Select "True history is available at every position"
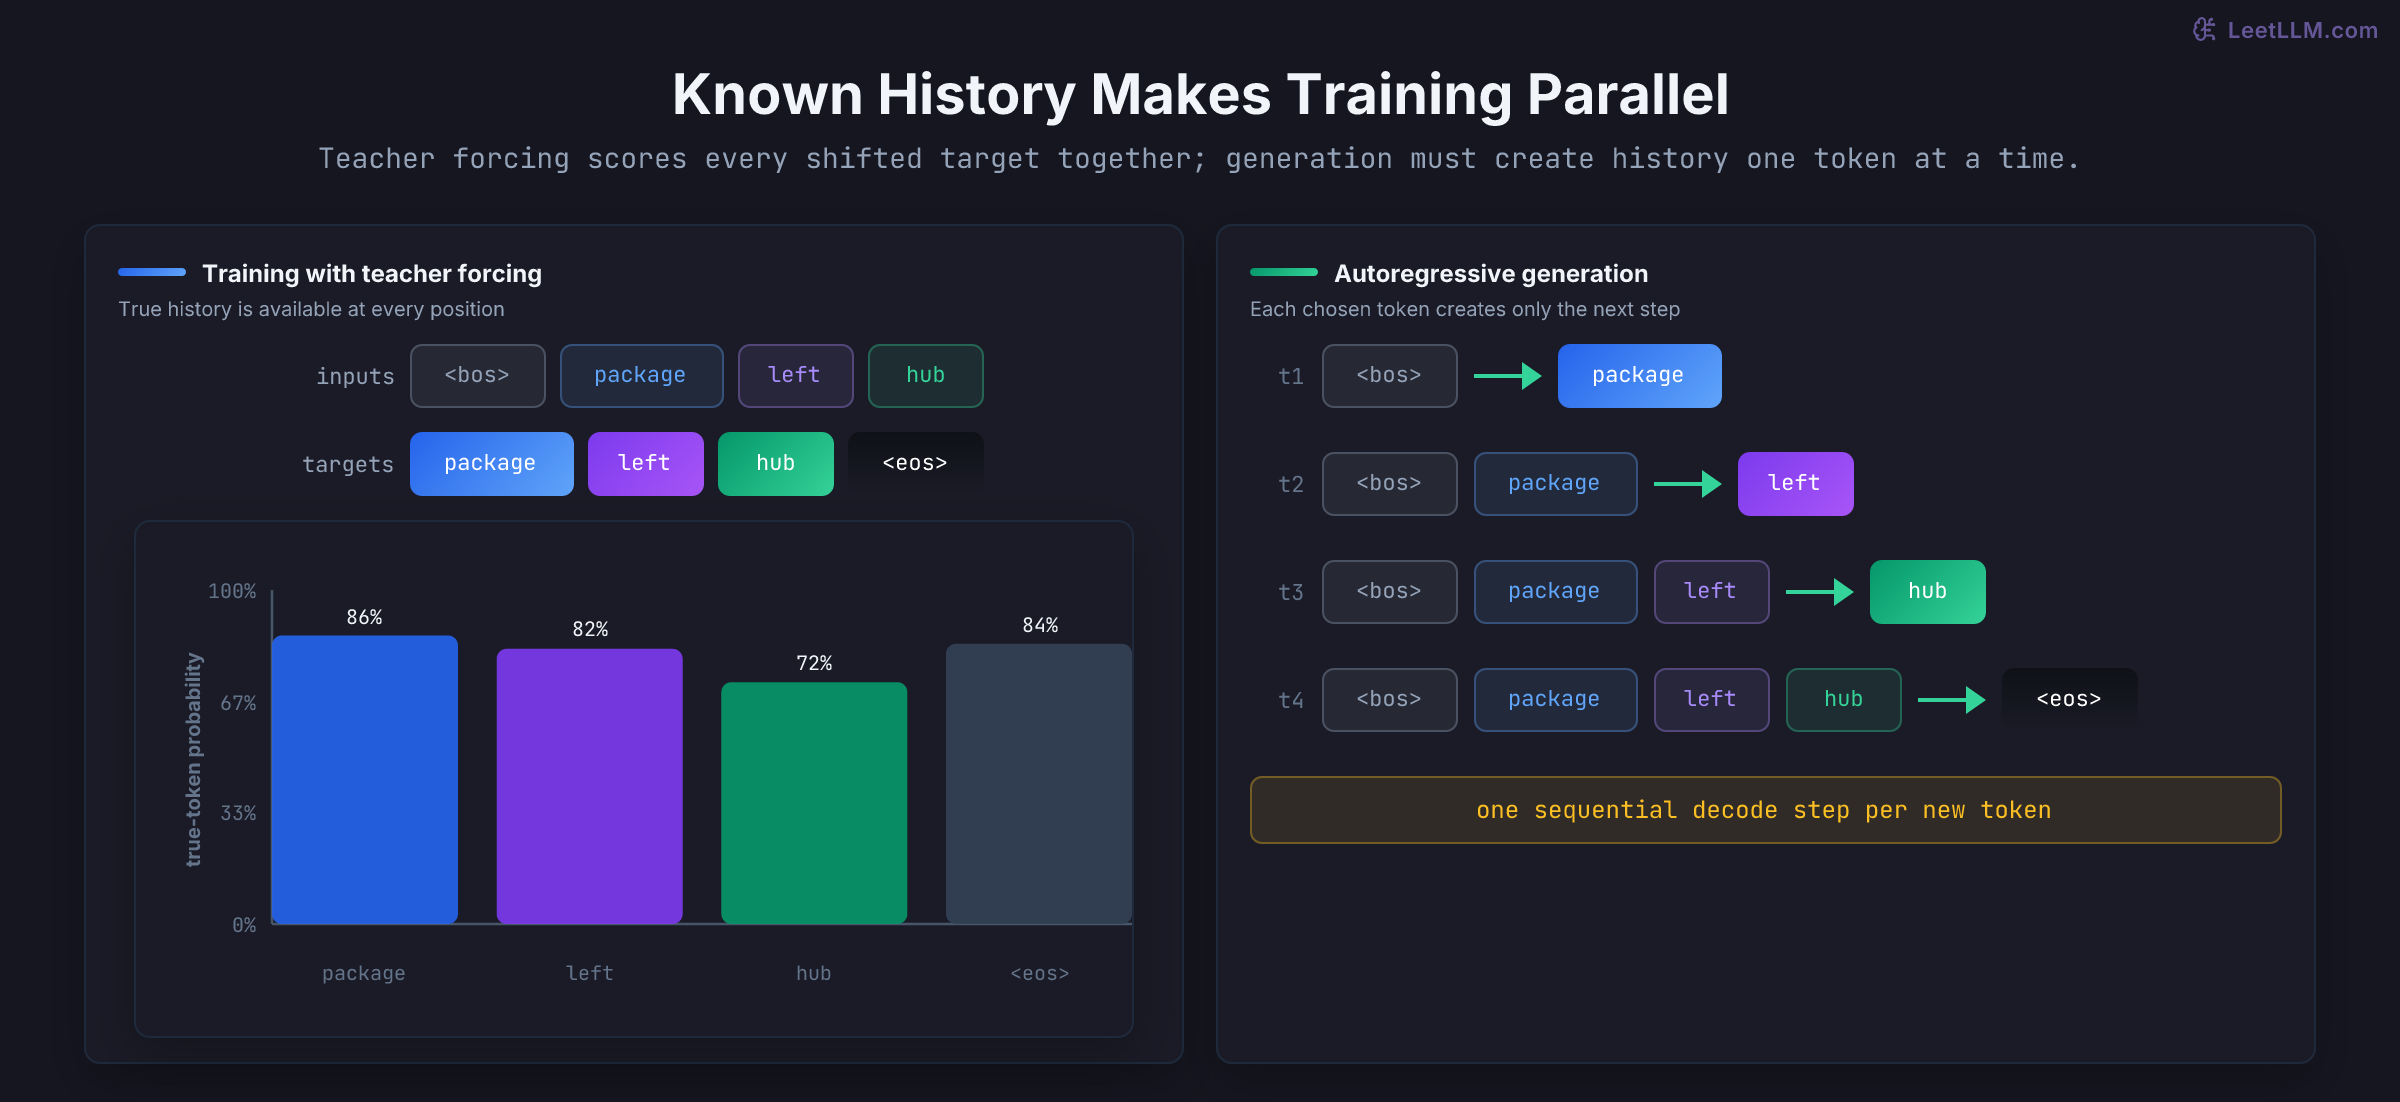The height and width of the screenshot is (1102, 2400). tap(311, 309)
